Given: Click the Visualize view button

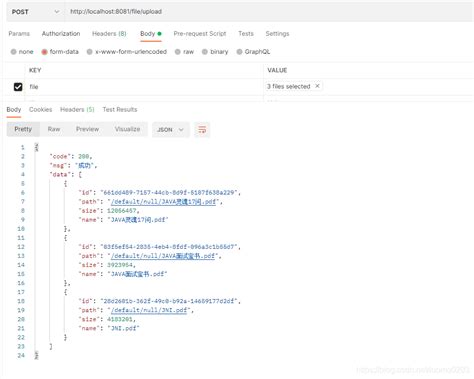Looking at the screenshot, I should click(x=127, y=129).
